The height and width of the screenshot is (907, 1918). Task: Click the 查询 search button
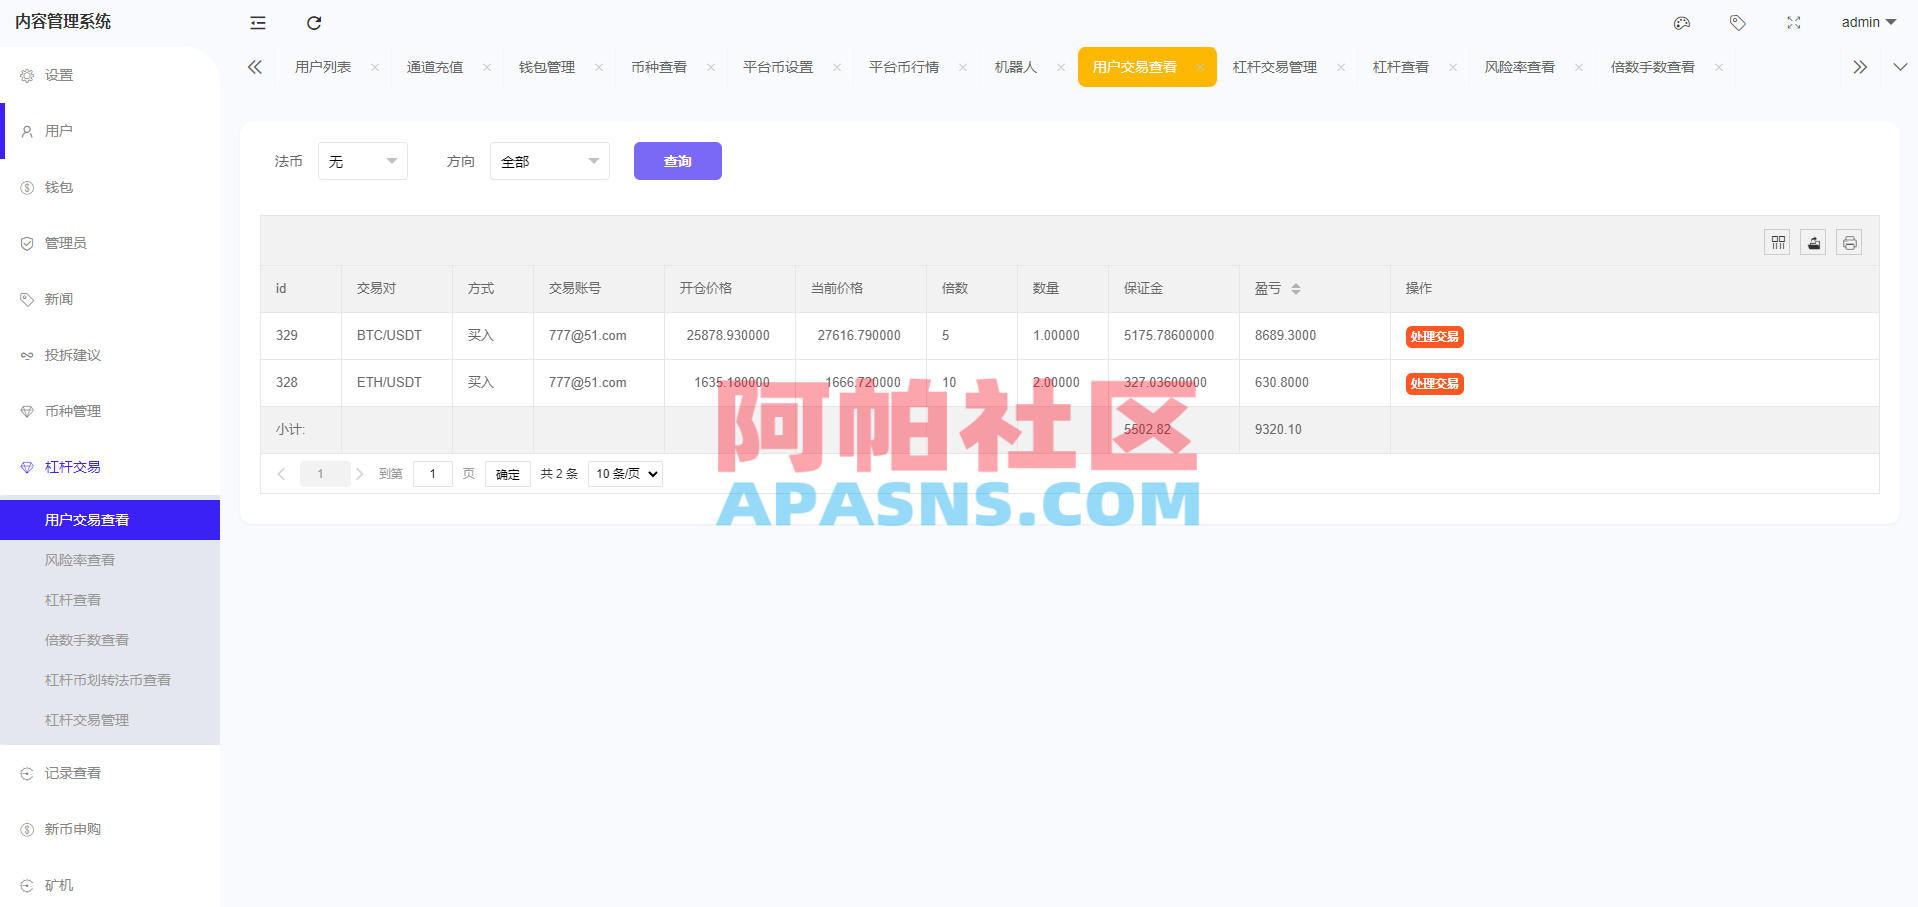tap(677, 160)
